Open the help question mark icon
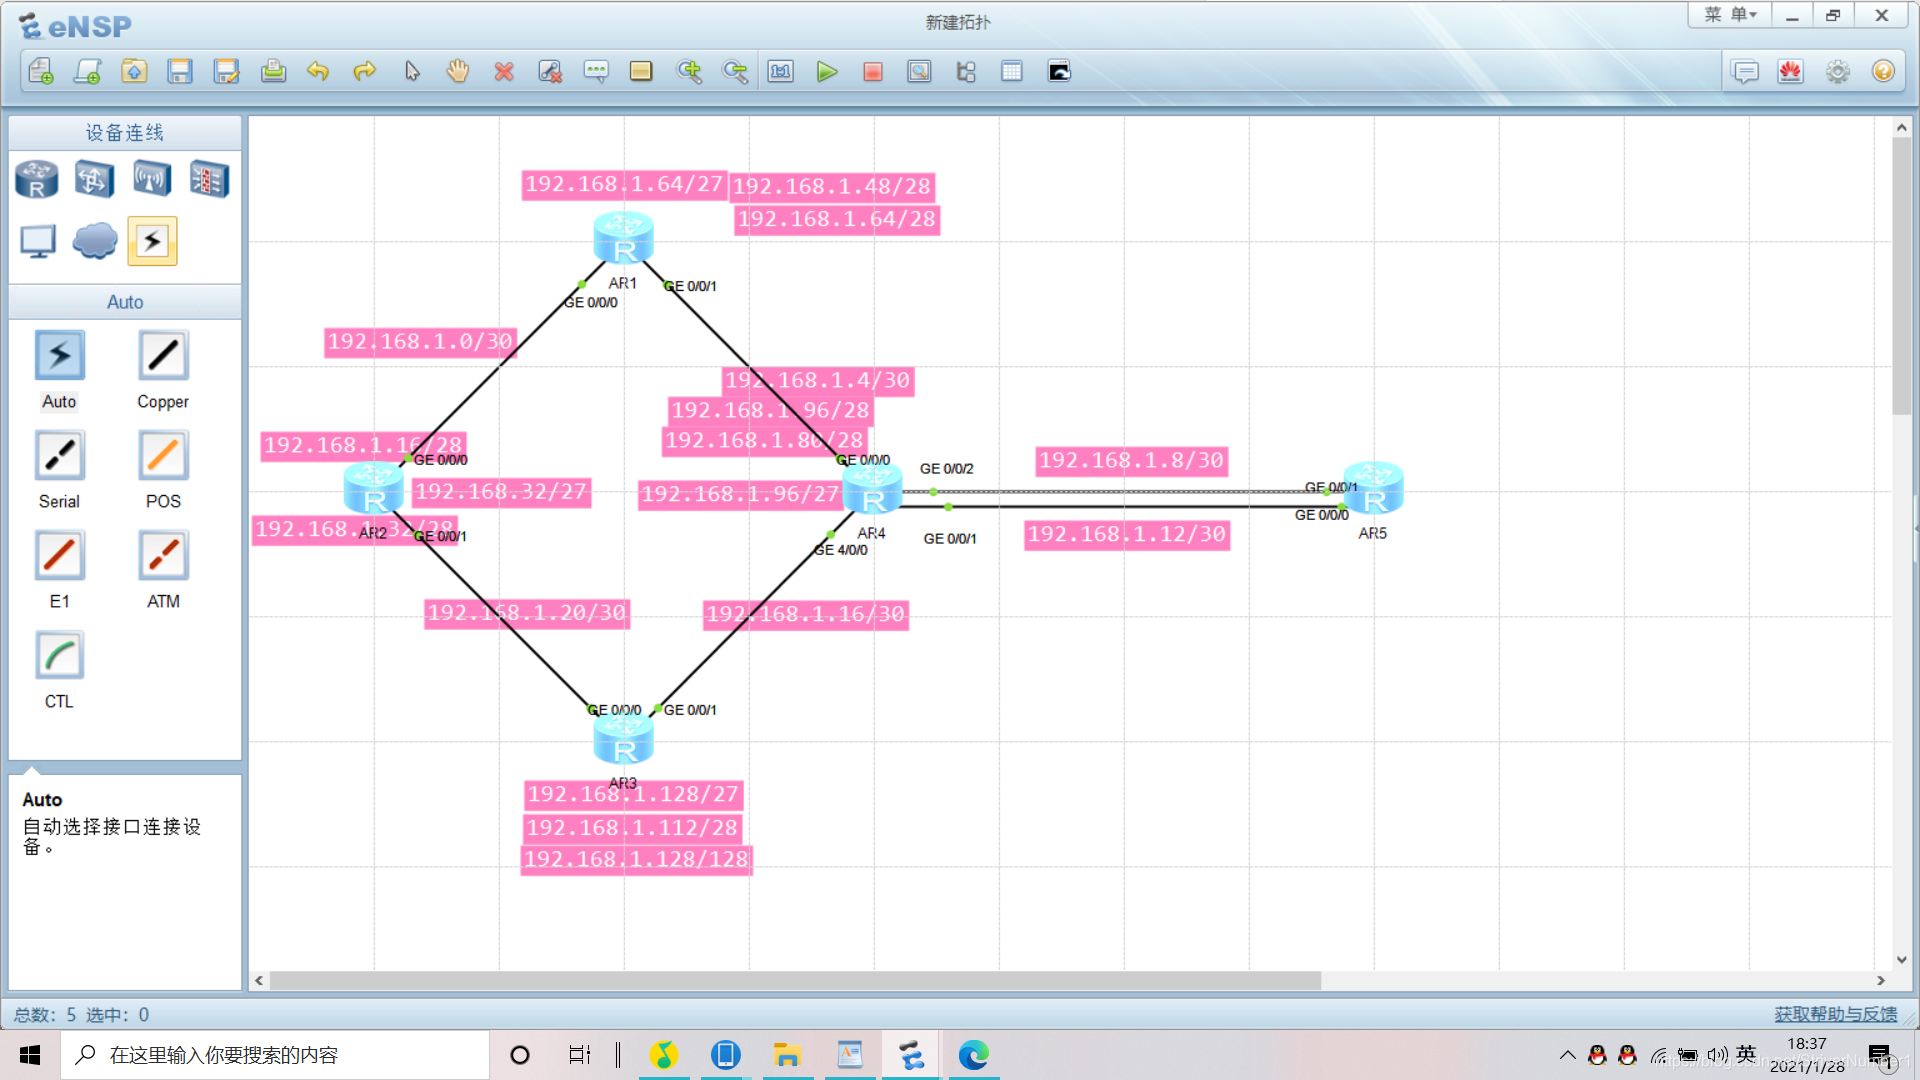The height and width of the screenshot is (1080, 1920). (1883, 71)
